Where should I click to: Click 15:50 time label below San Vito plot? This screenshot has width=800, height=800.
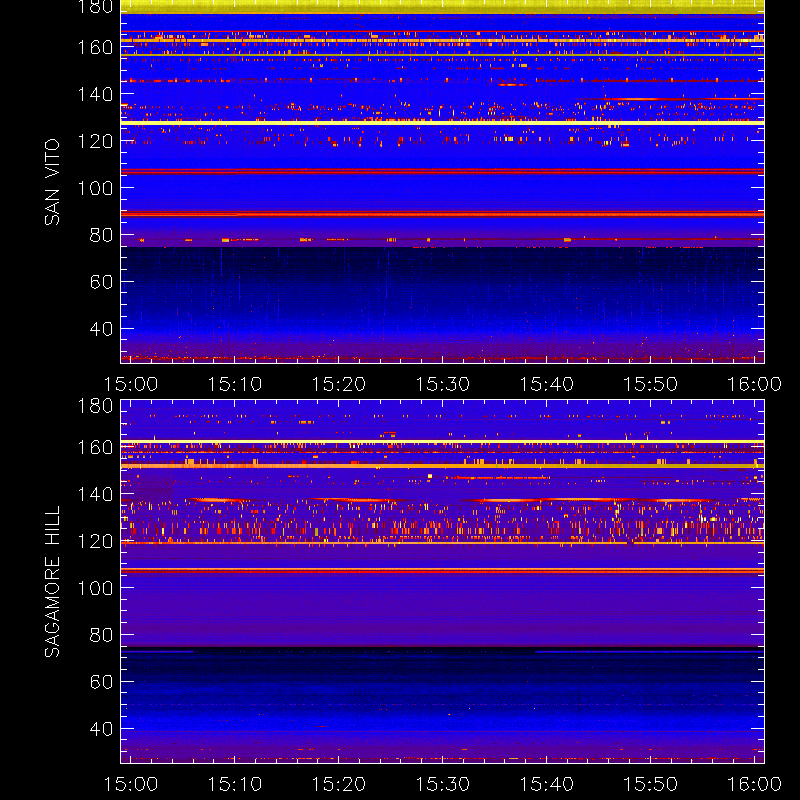[x=651, y=384]
